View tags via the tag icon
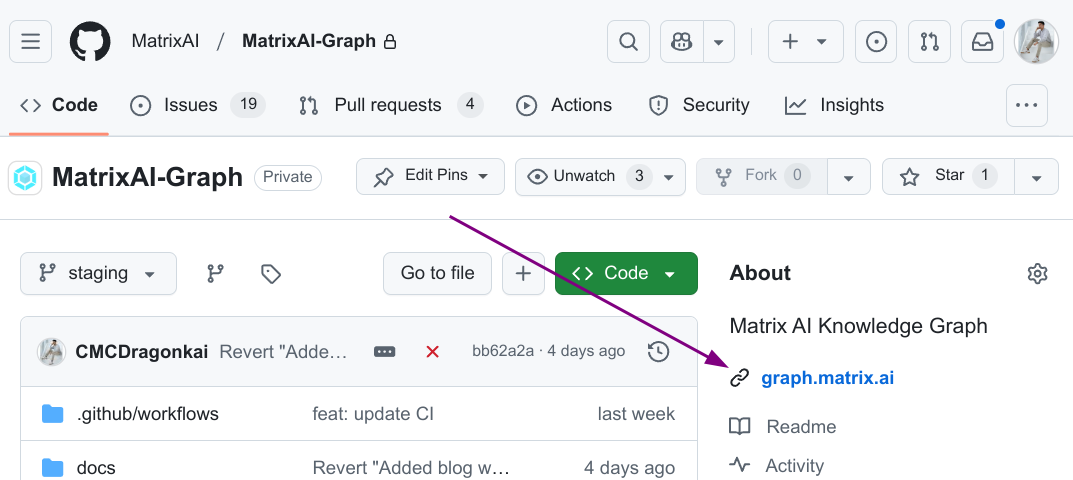This screenshot has height=480, width=1073. point(270,273)
